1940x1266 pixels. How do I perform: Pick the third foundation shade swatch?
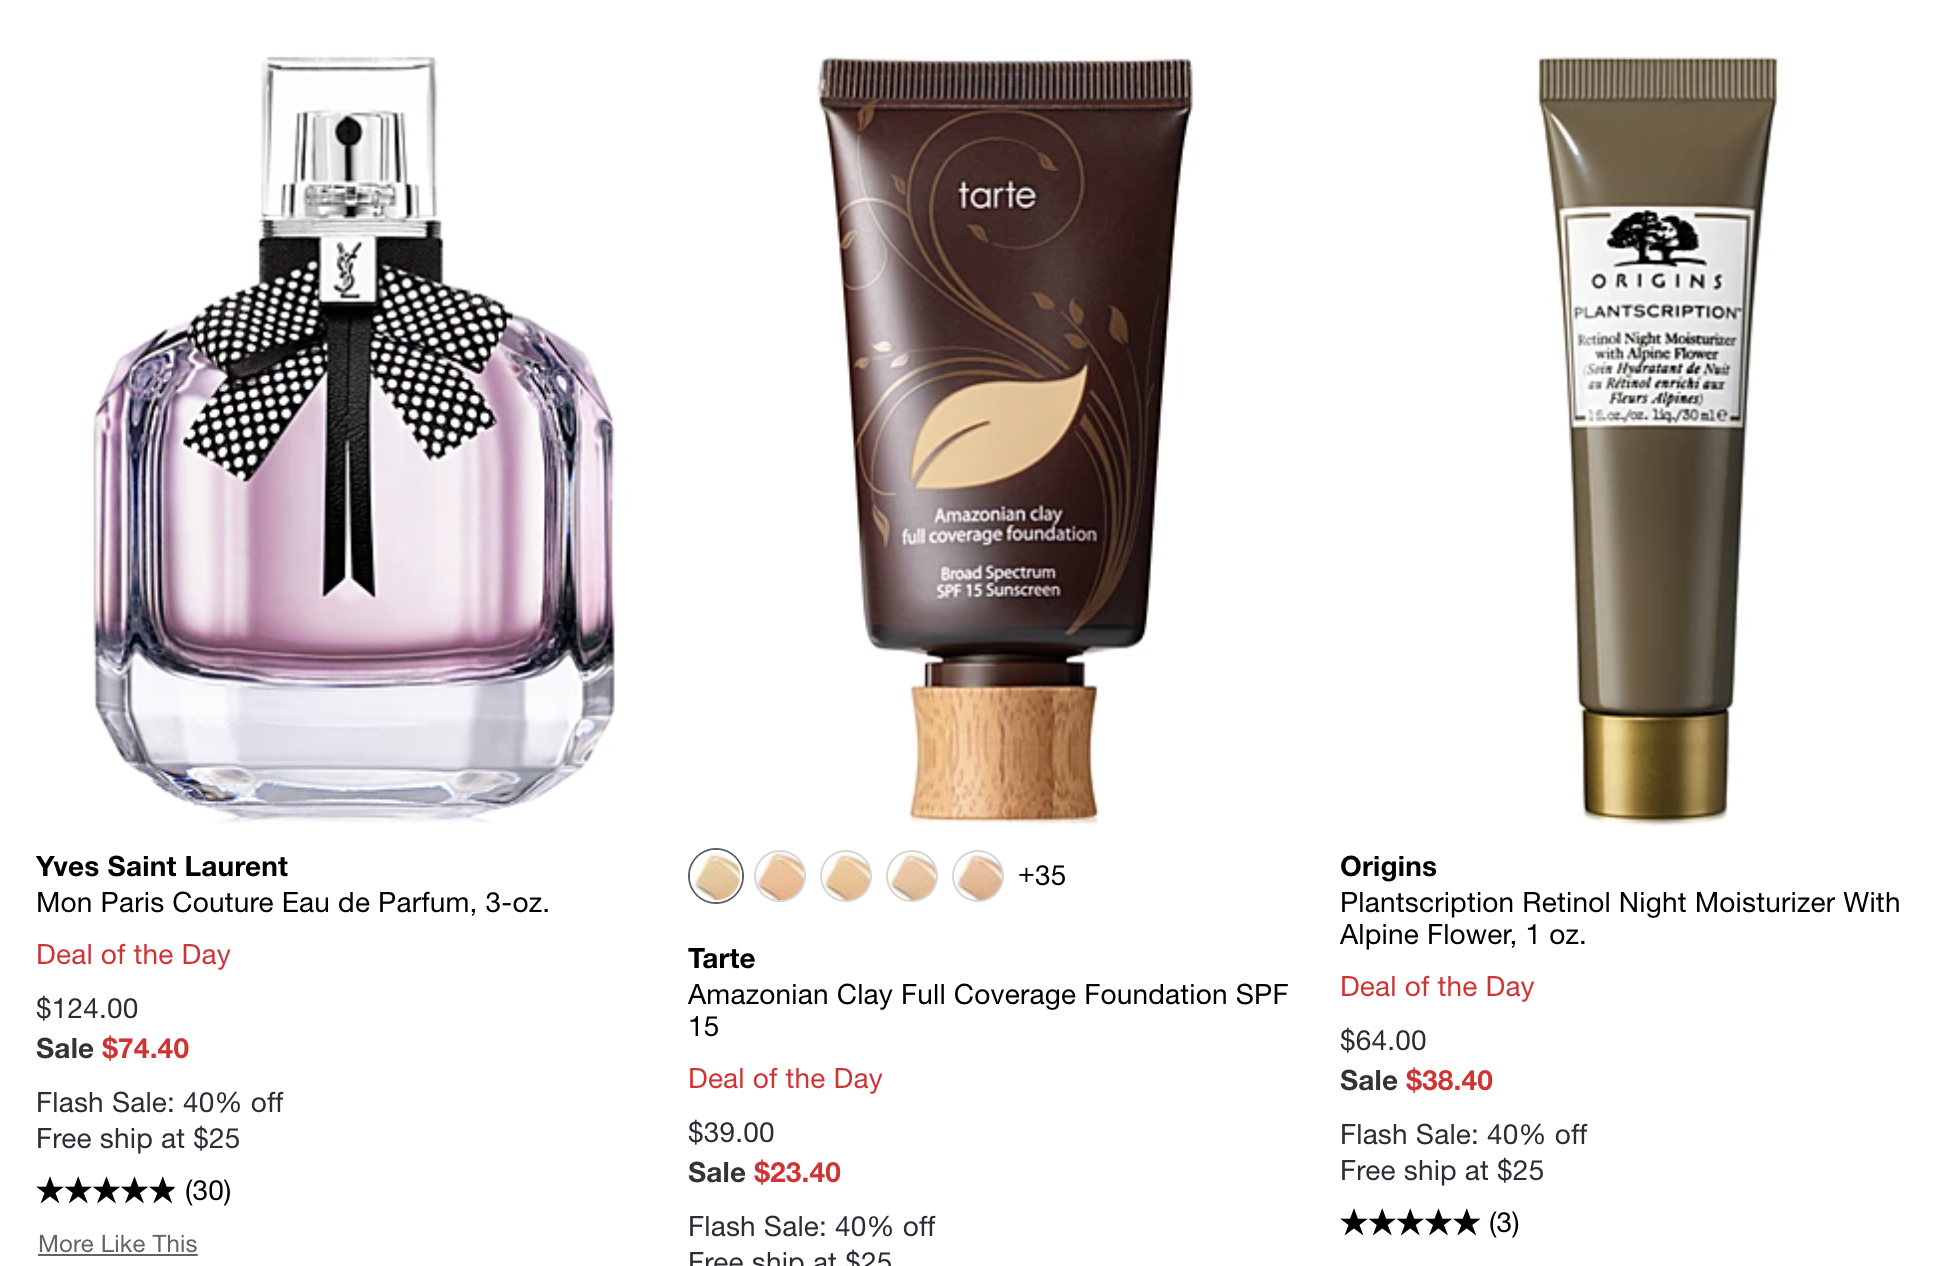847,876
